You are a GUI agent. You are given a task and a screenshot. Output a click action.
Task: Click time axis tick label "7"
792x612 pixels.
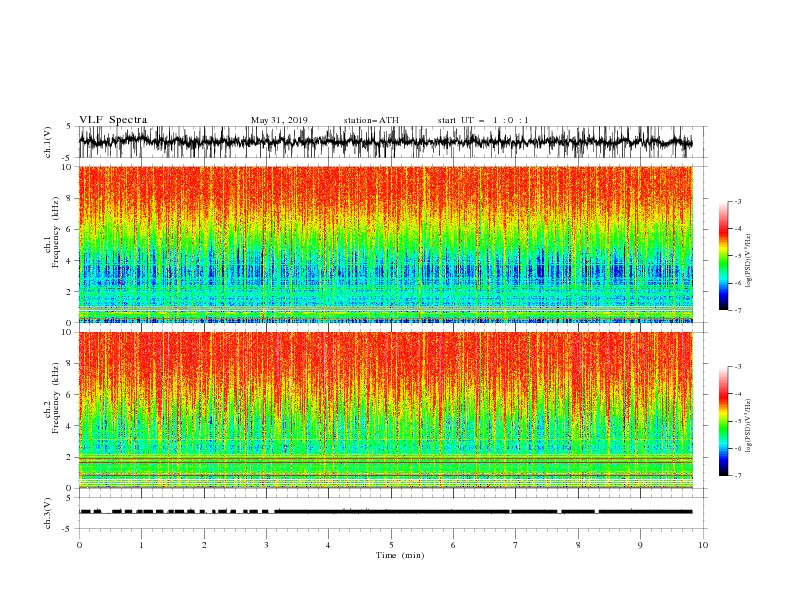pos(516,545)
